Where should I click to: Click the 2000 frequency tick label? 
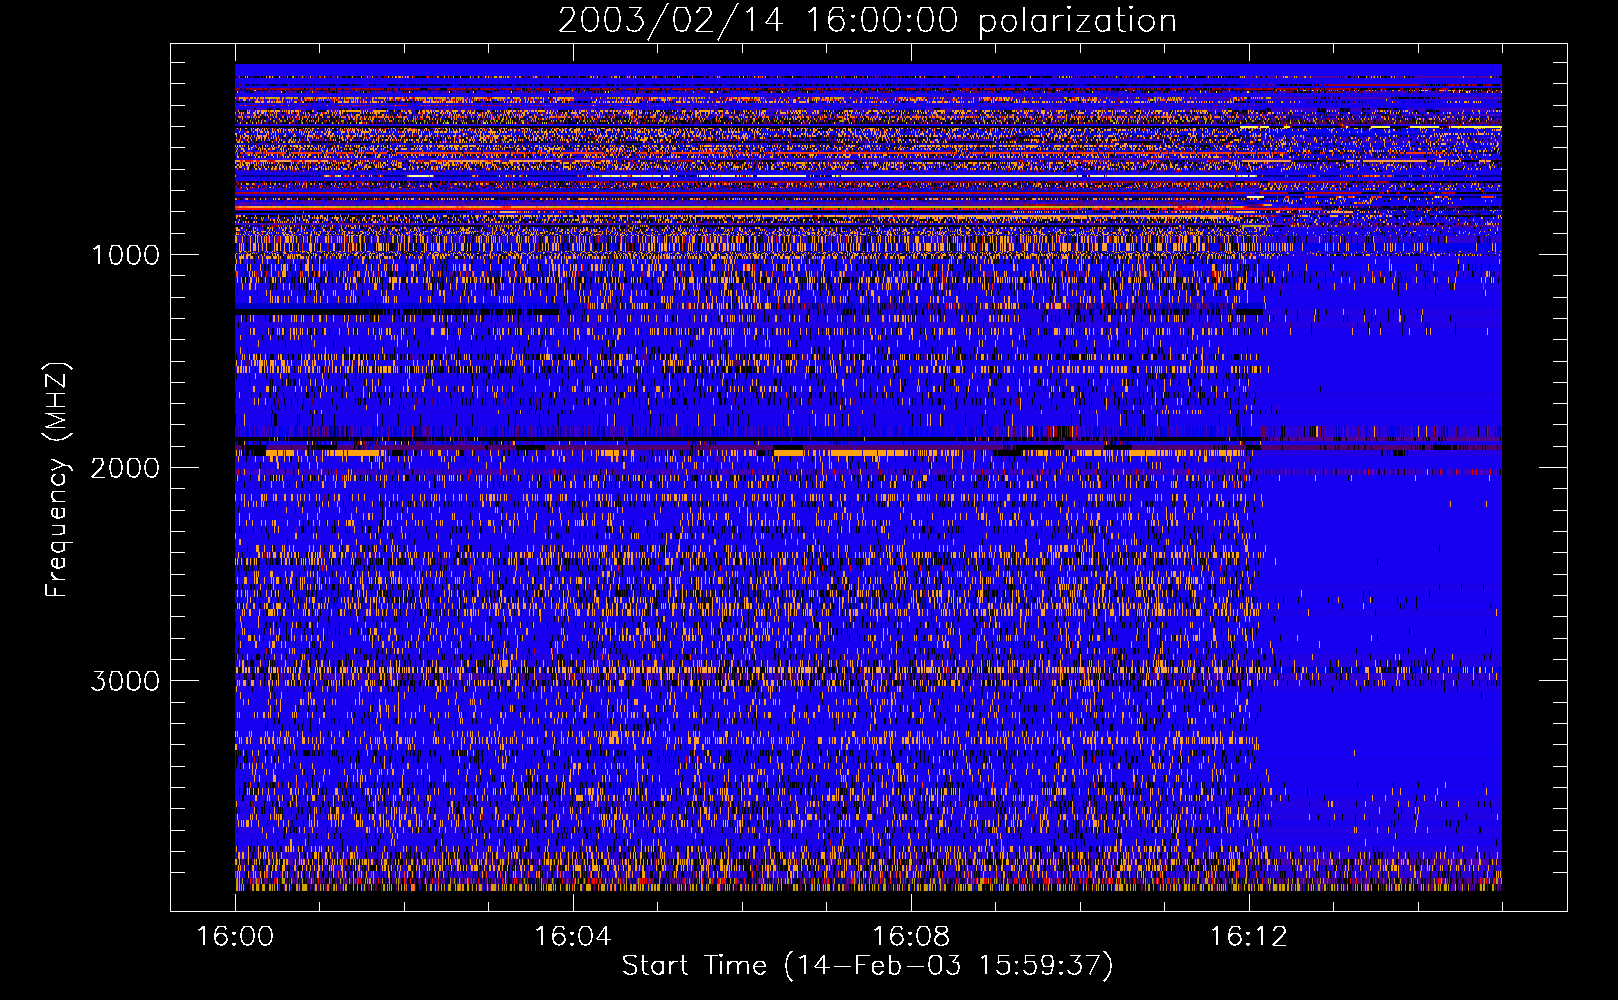pos(125,468)
